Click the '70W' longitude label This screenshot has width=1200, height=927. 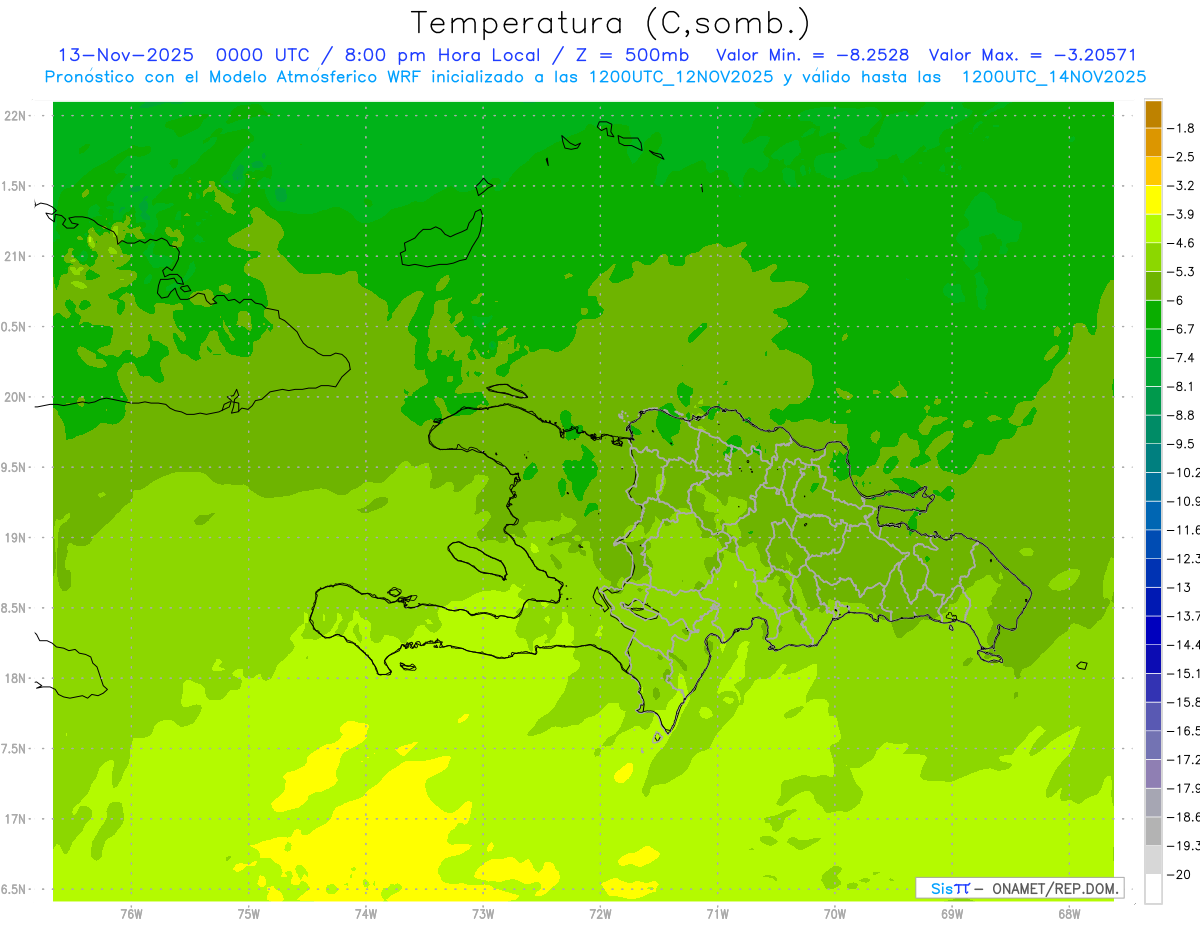pos(834,913)
